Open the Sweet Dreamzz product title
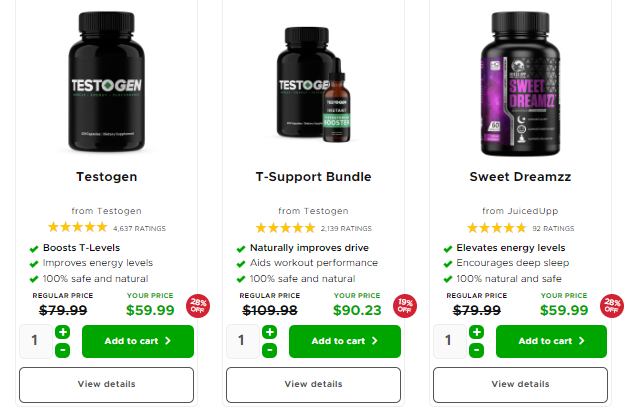Screen dimensions: 628x414 pyautogui.click(x=520, y=177)
